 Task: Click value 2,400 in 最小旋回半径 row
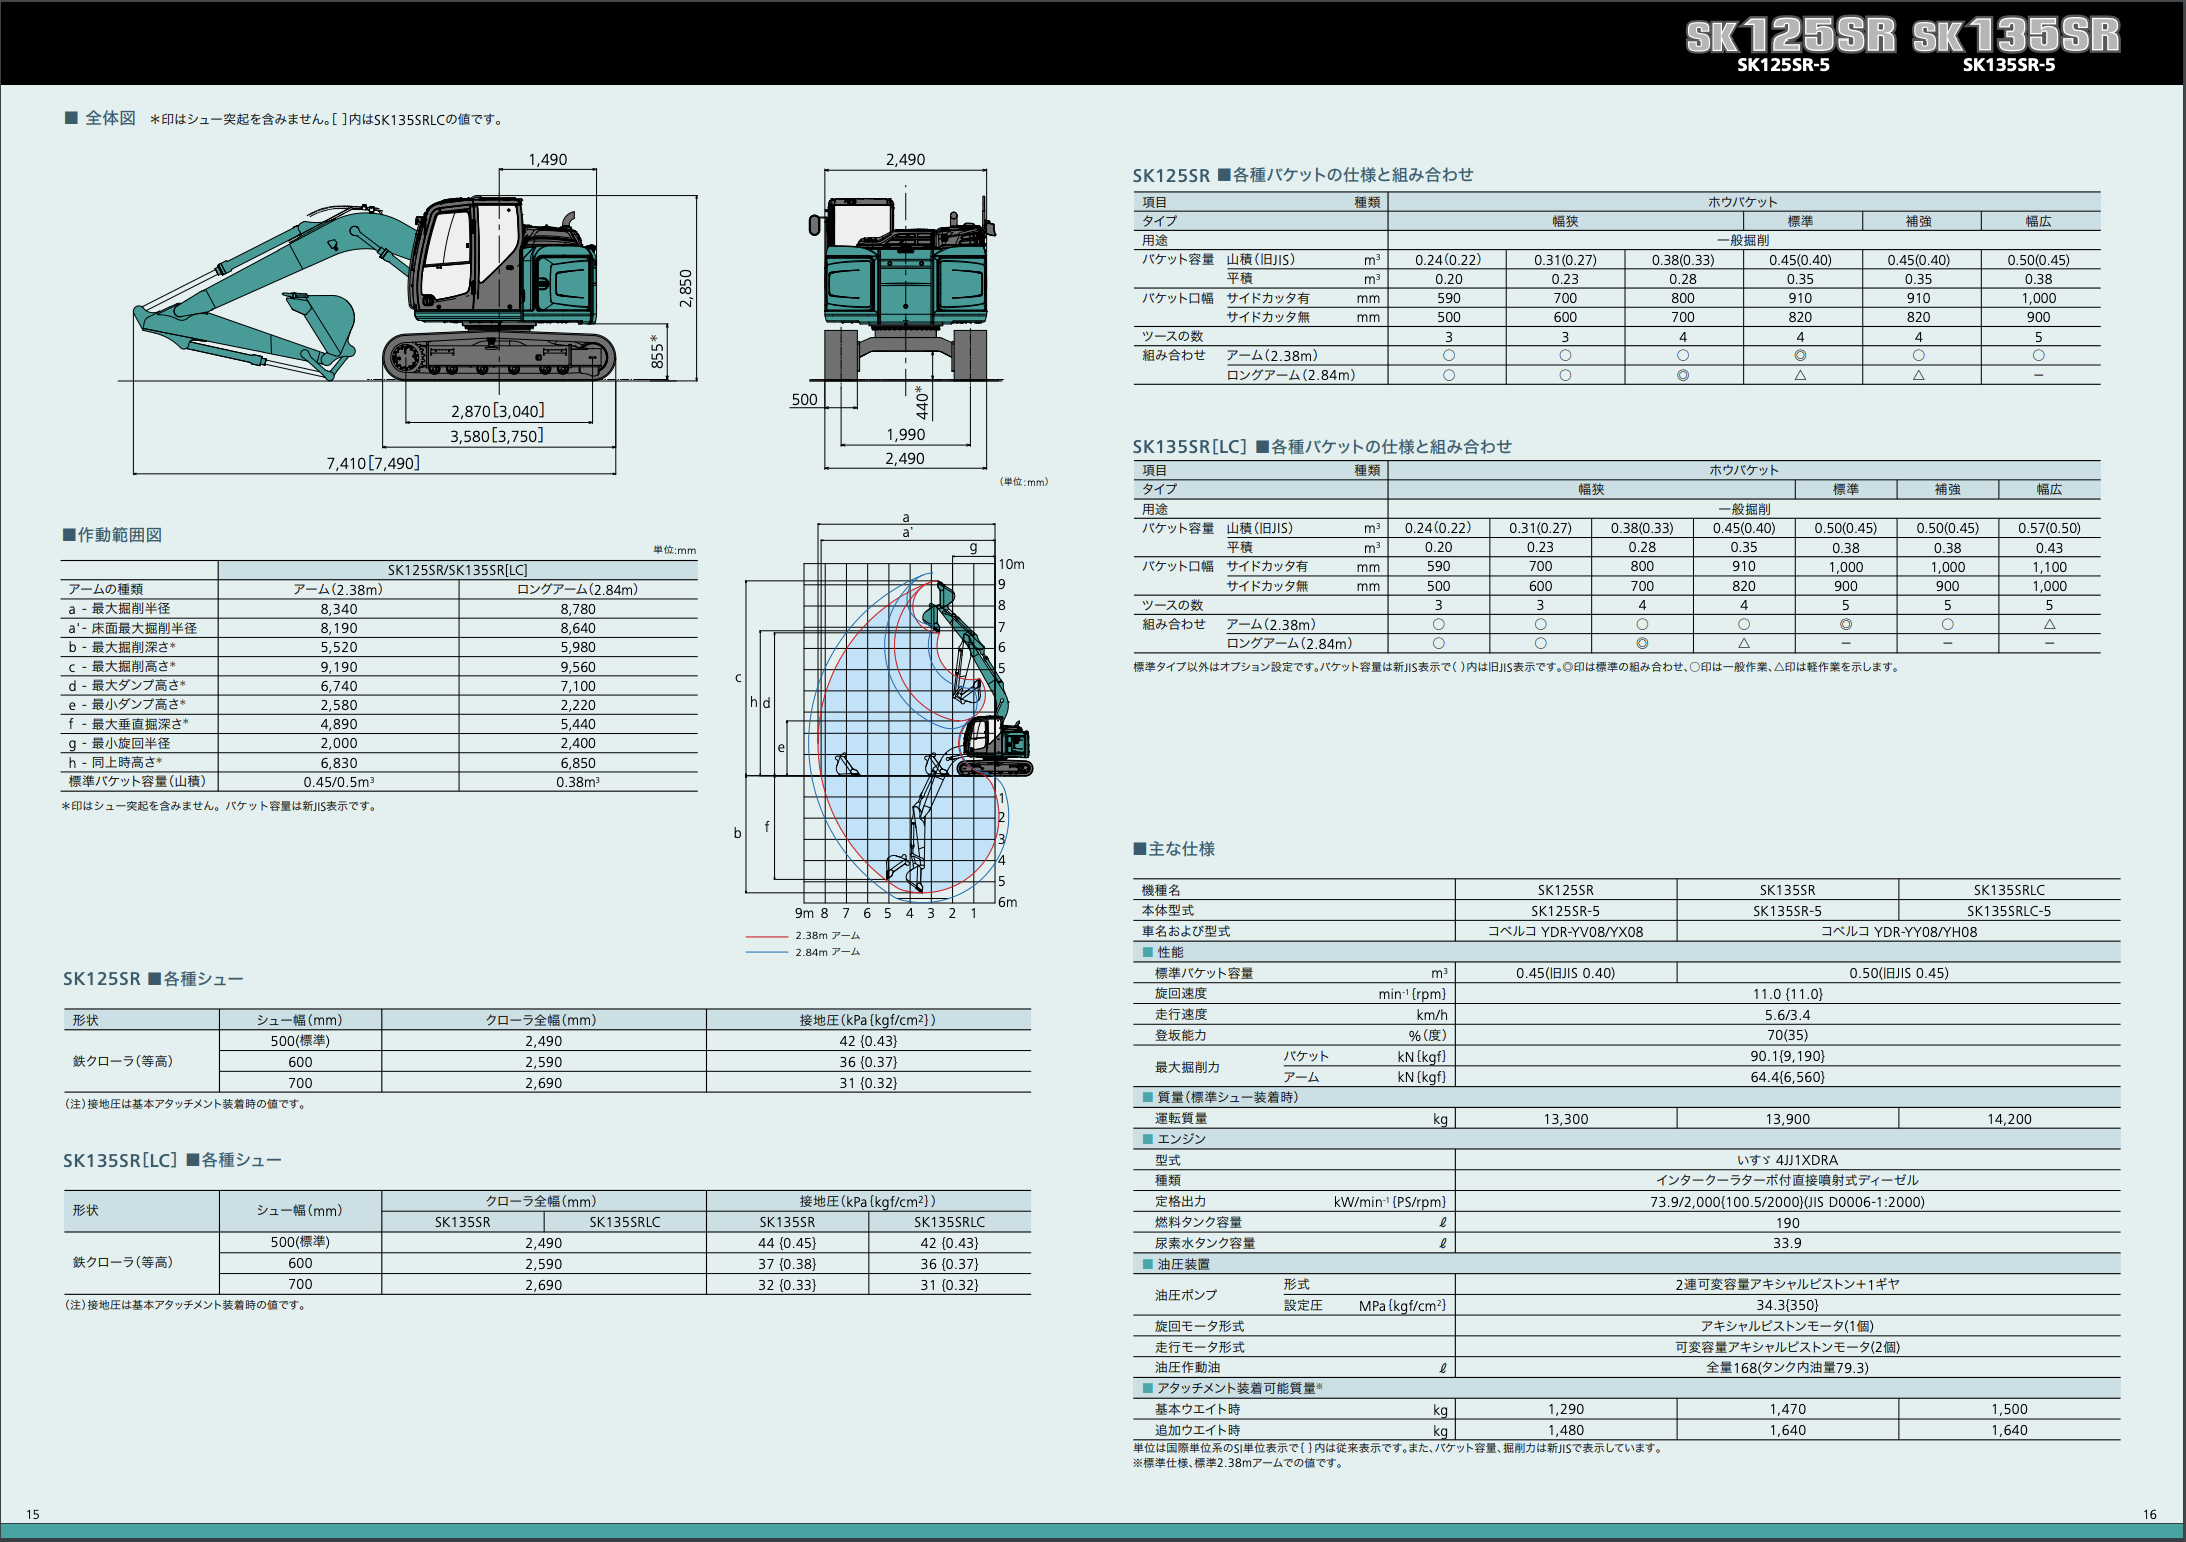tap(577, 743)
